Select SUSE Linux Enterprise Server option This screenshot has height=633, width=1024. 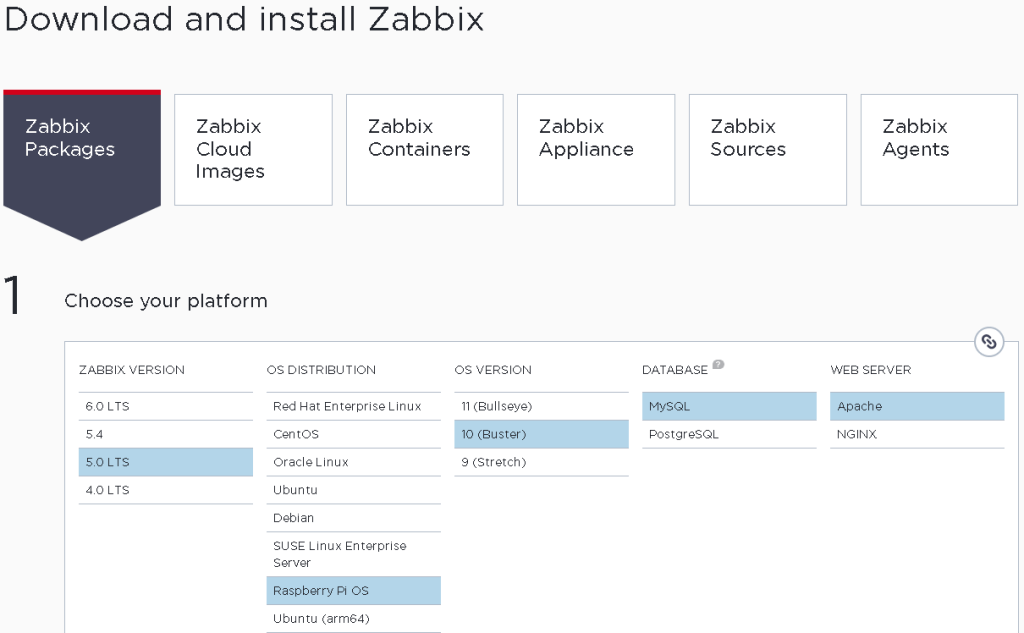(x=353, y=554)
